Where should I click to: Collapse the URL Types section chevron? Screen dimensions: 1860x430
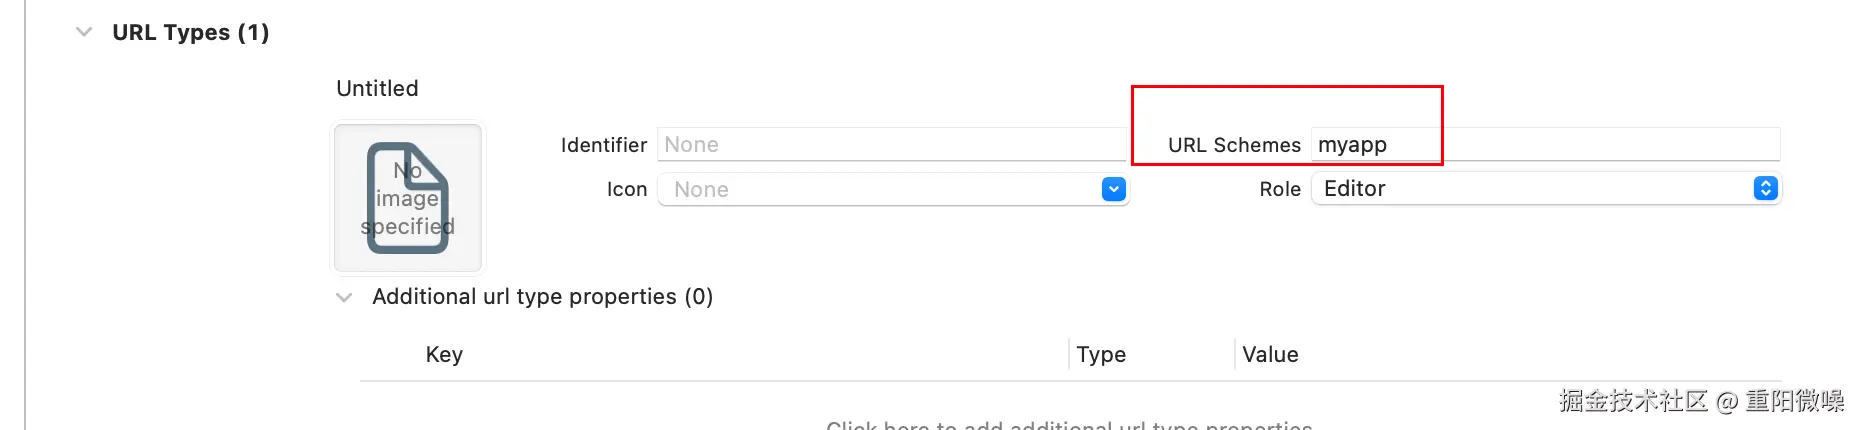[x=84, y=32]
